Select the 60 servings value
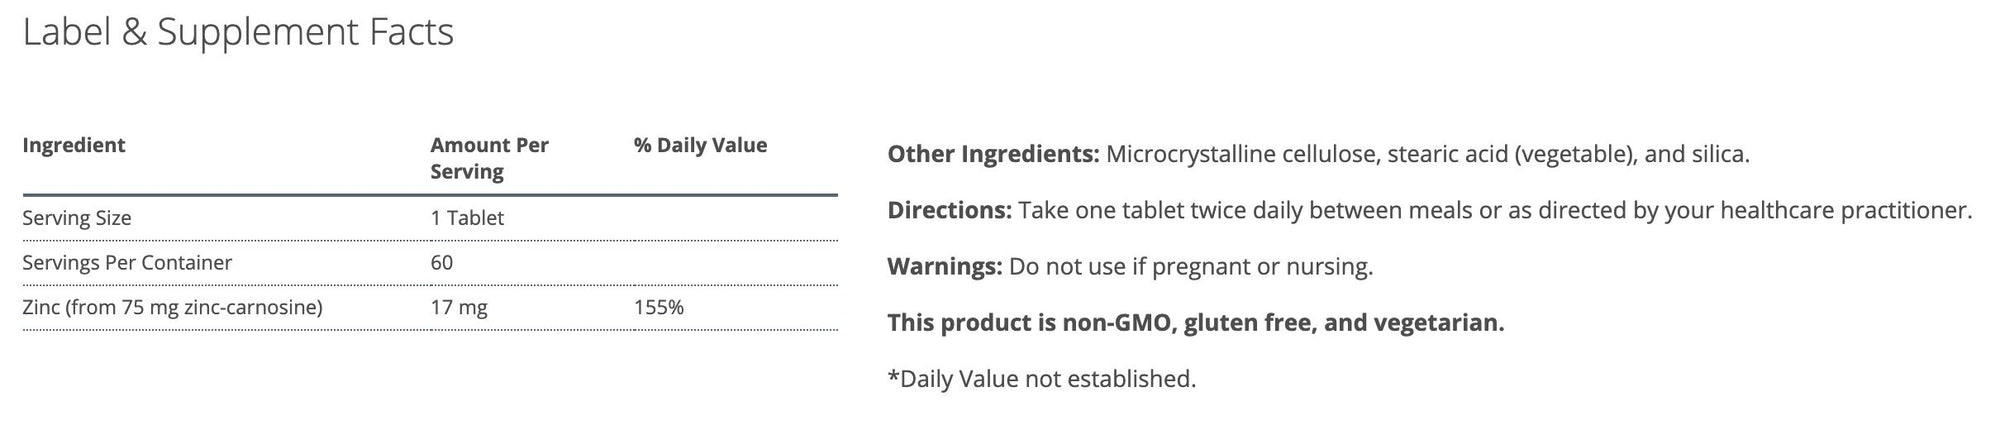 442,263
